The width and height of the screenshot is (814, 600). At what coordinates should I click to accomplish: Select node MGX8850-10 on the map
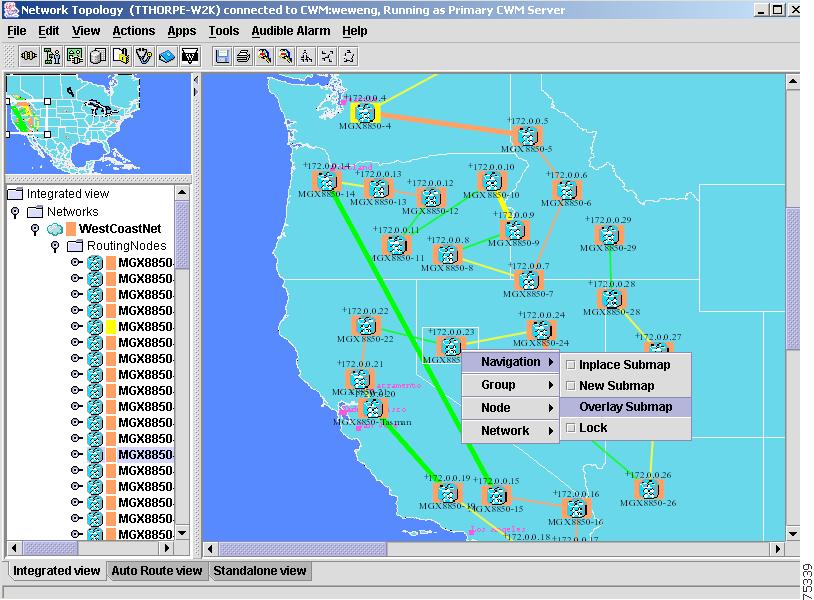point(492,181)
